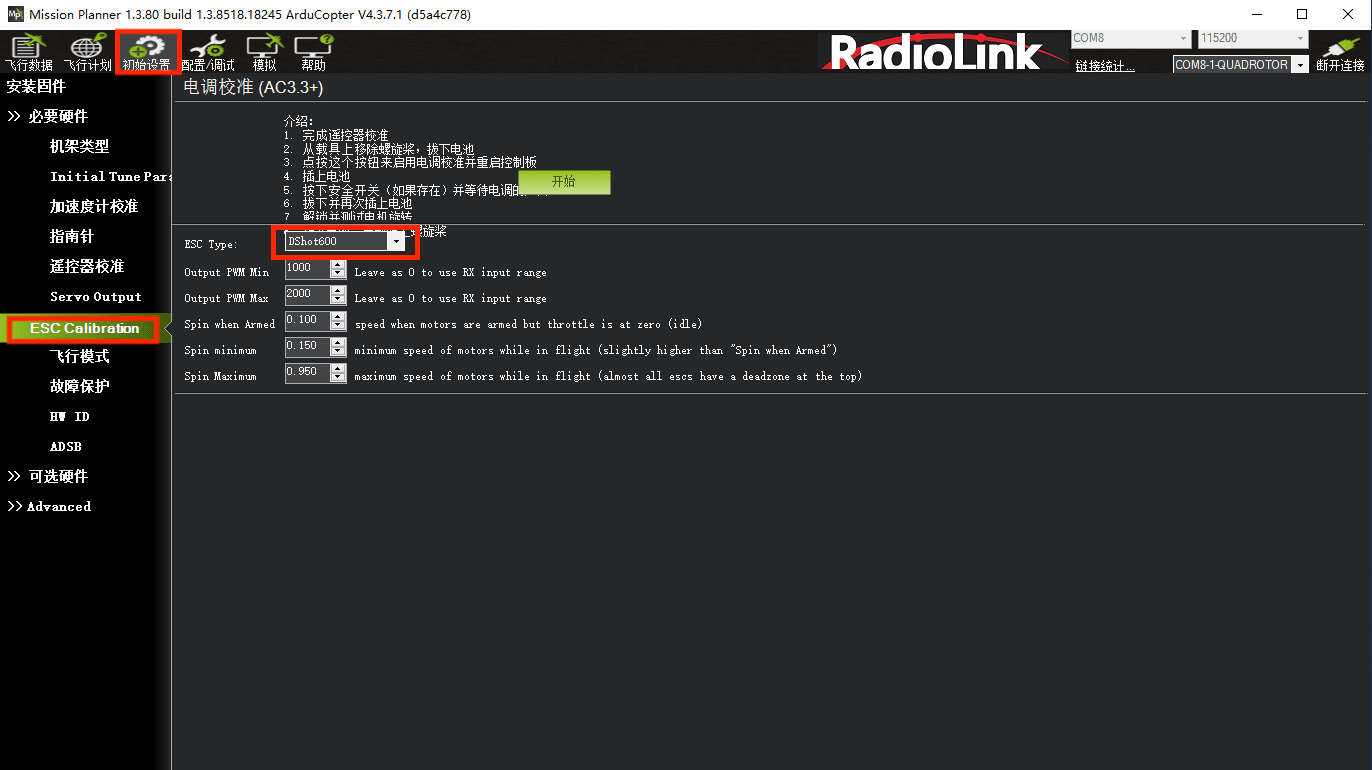Open the 115200 baud rate dropdown
Viewport: 1372px width, 770px height.
1253,38
